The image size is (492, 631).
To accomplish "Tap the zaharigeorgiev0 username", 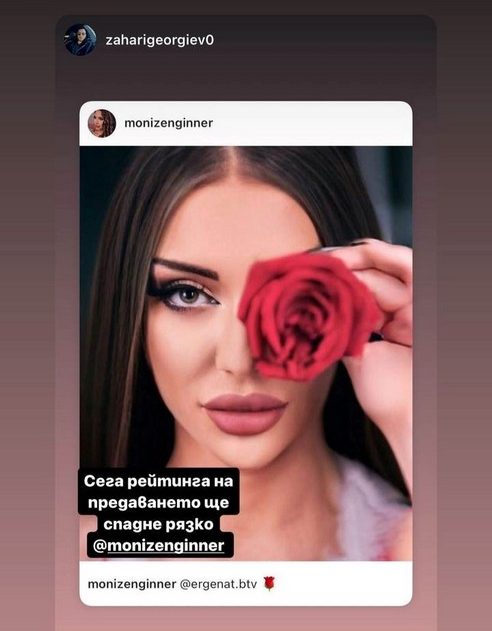I will 160,40.
